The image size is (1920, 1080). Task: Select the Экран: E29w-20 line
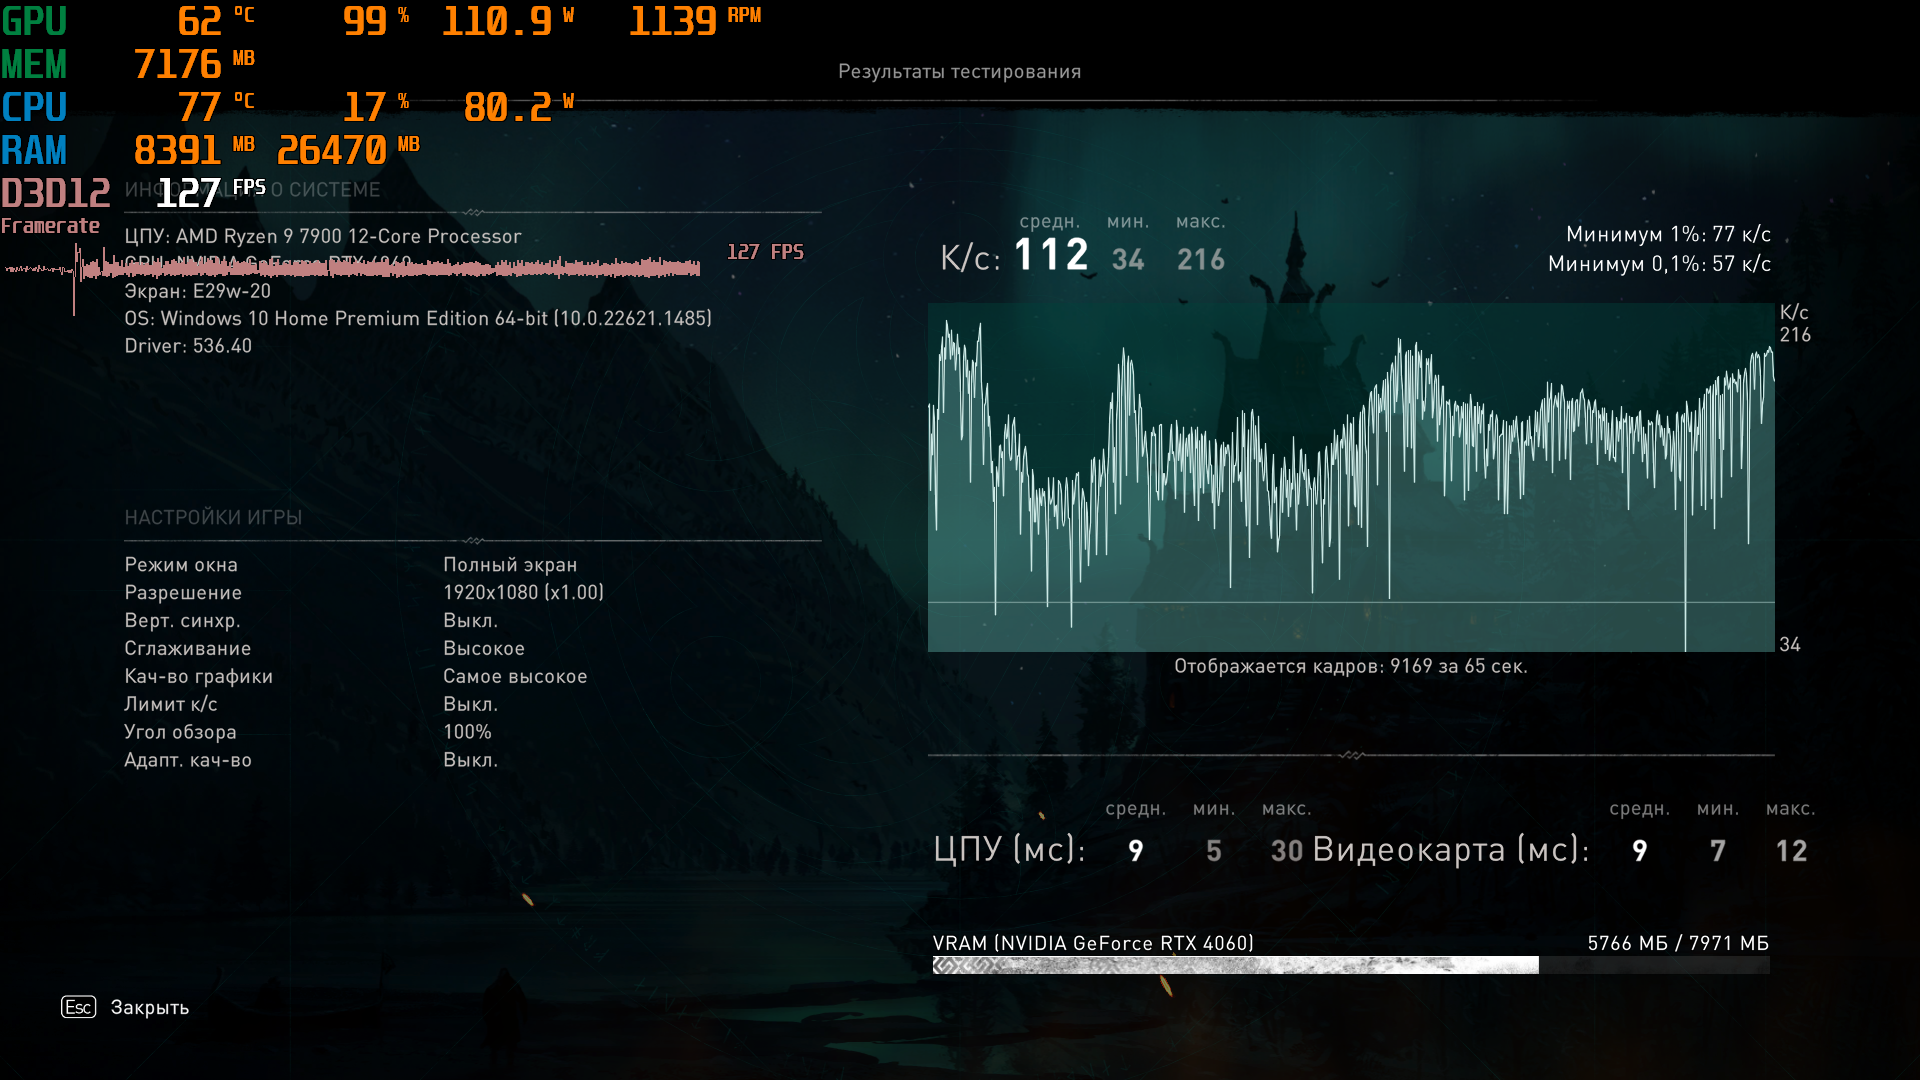coord(198,291)
